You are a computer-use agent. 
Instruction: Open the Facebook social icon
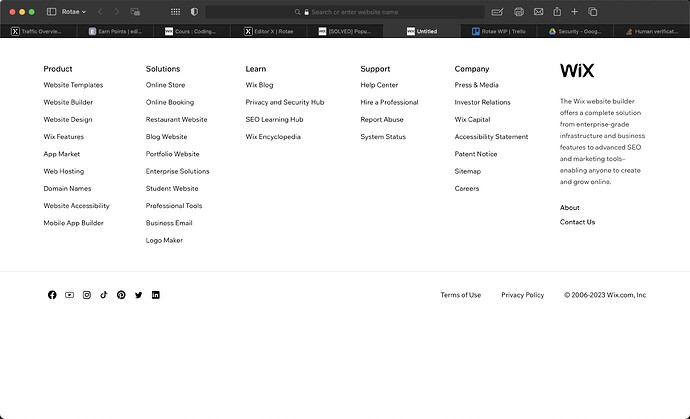coord(52,295)
